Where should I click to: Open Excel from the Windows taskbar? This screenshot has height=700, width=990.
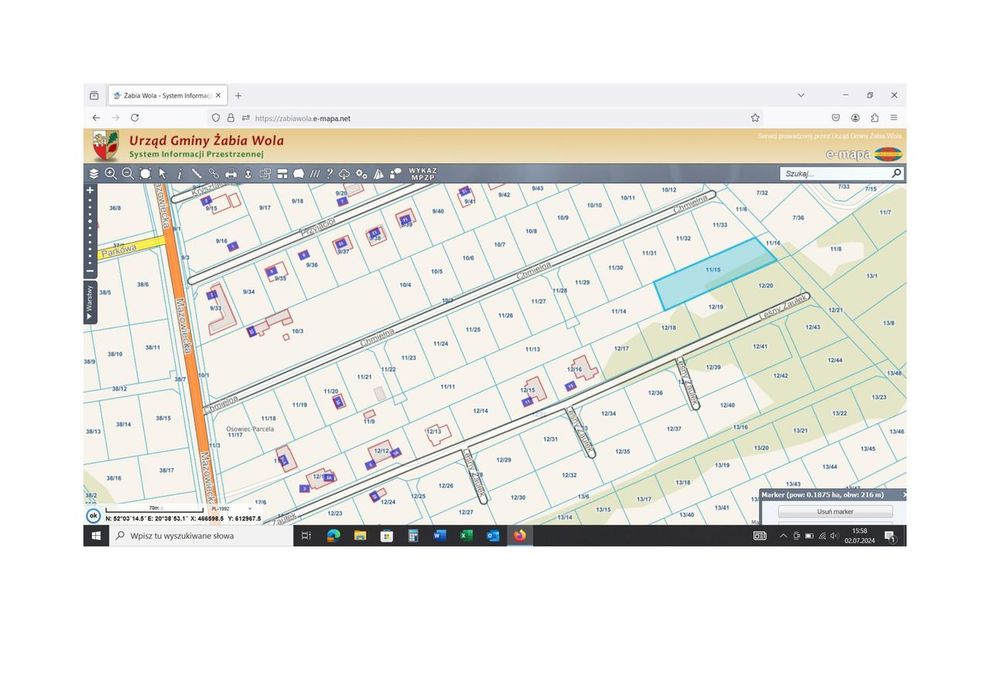click(467, 536)
